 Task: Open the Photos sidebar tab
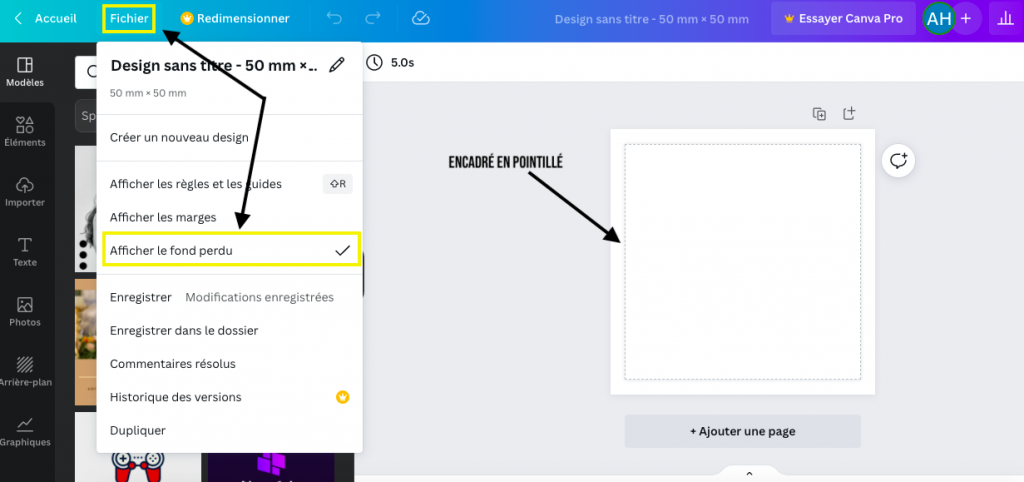tap(25, 312)
